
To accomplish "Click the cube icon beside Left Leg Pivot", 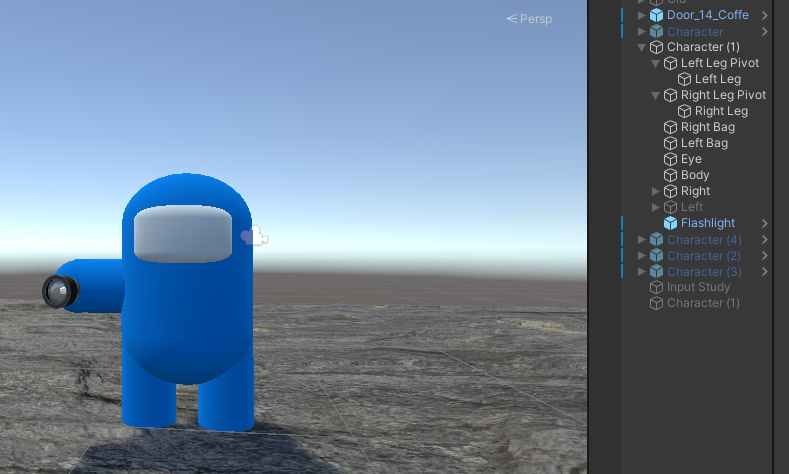I will (670, 63).
